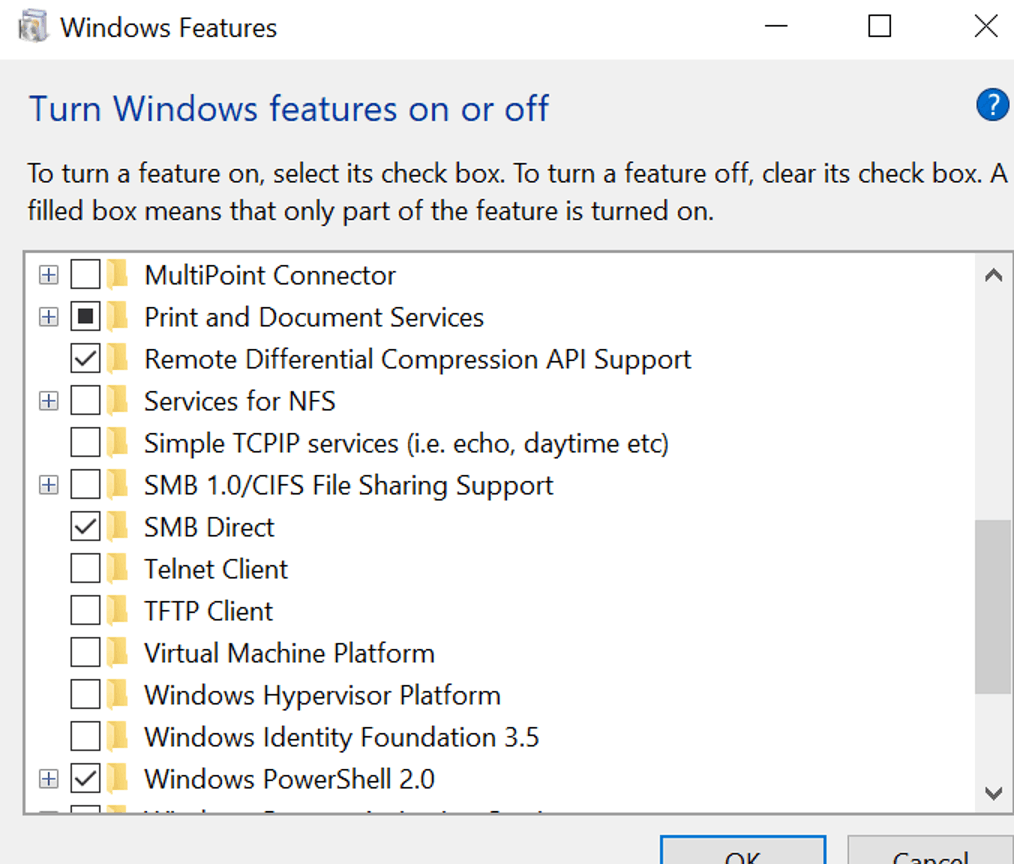The height and width of the screenshot is (864, 1014).
Task: Expand SMB 1.0/CIFS File Sharing Support node
Action: coord(49,485)
